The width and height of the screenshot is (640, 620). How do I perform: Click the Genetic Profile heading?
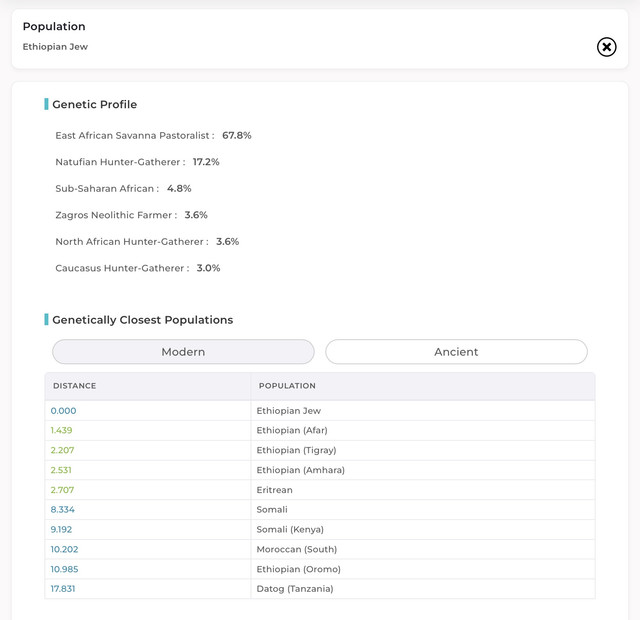click(x=95, y=104)
